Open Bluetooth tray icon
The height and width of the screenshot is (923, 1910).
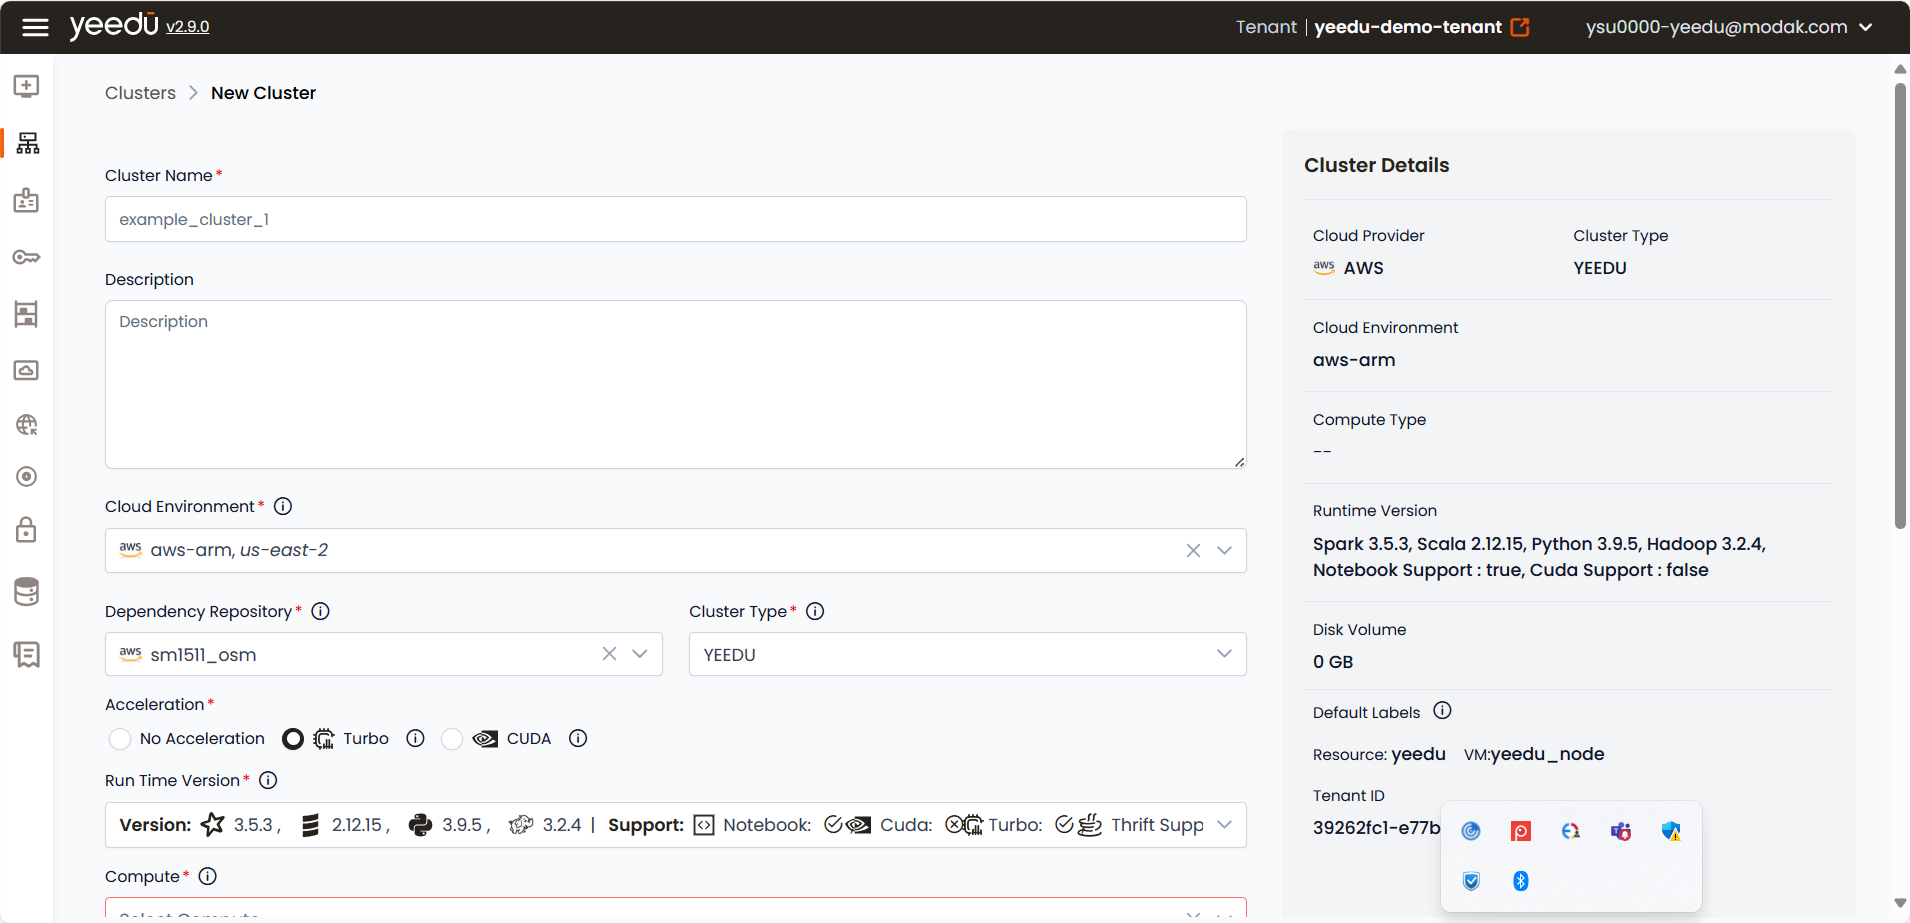pos(1521,881)
